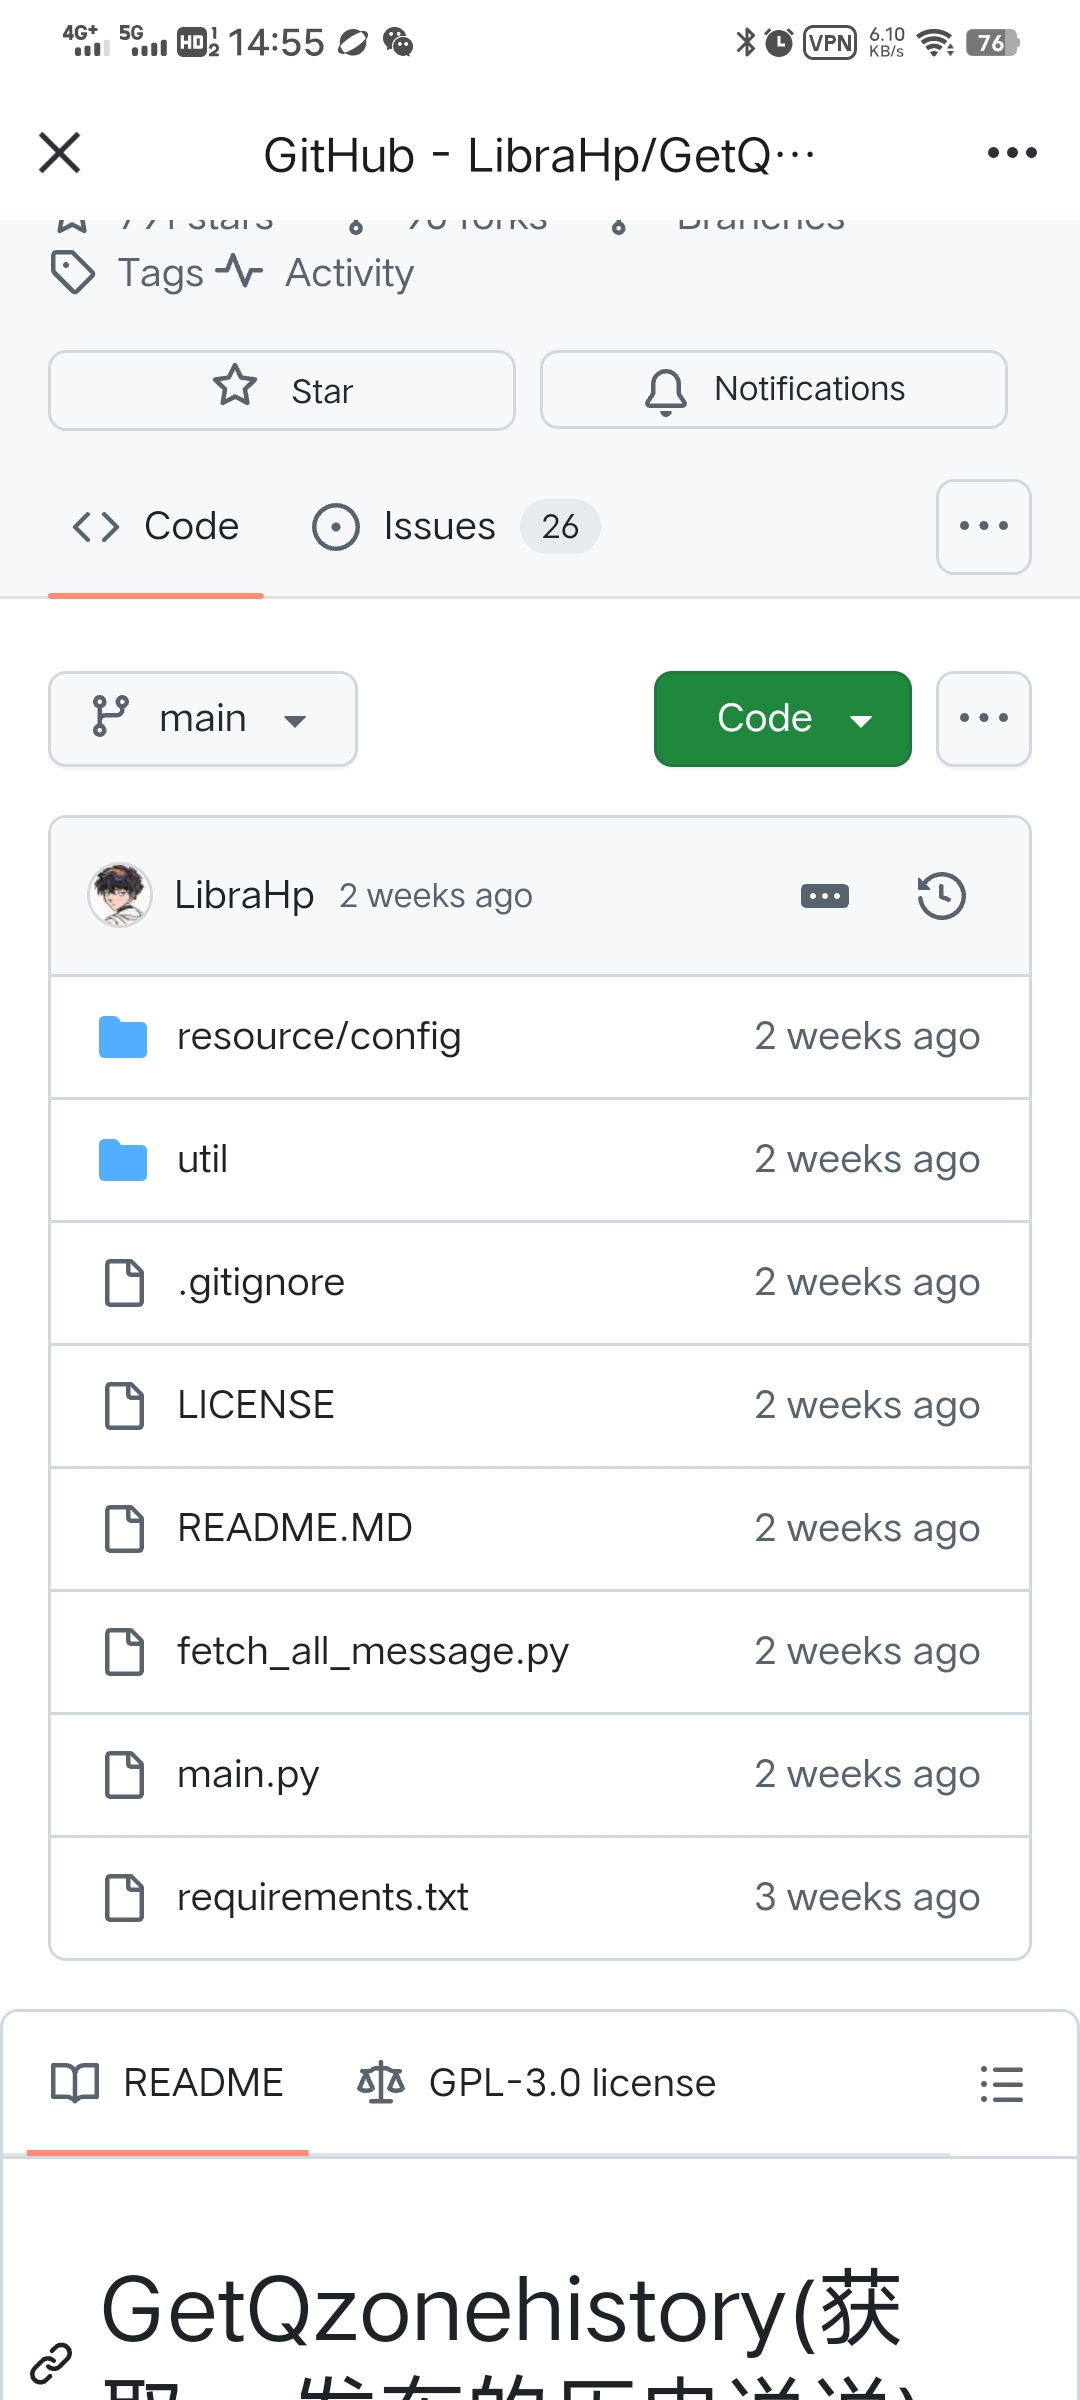The image size is (1080, 2400).
Task: Click the page title 'GitHub - LibraHp/GetQ…'
Action: coord(539,155)
